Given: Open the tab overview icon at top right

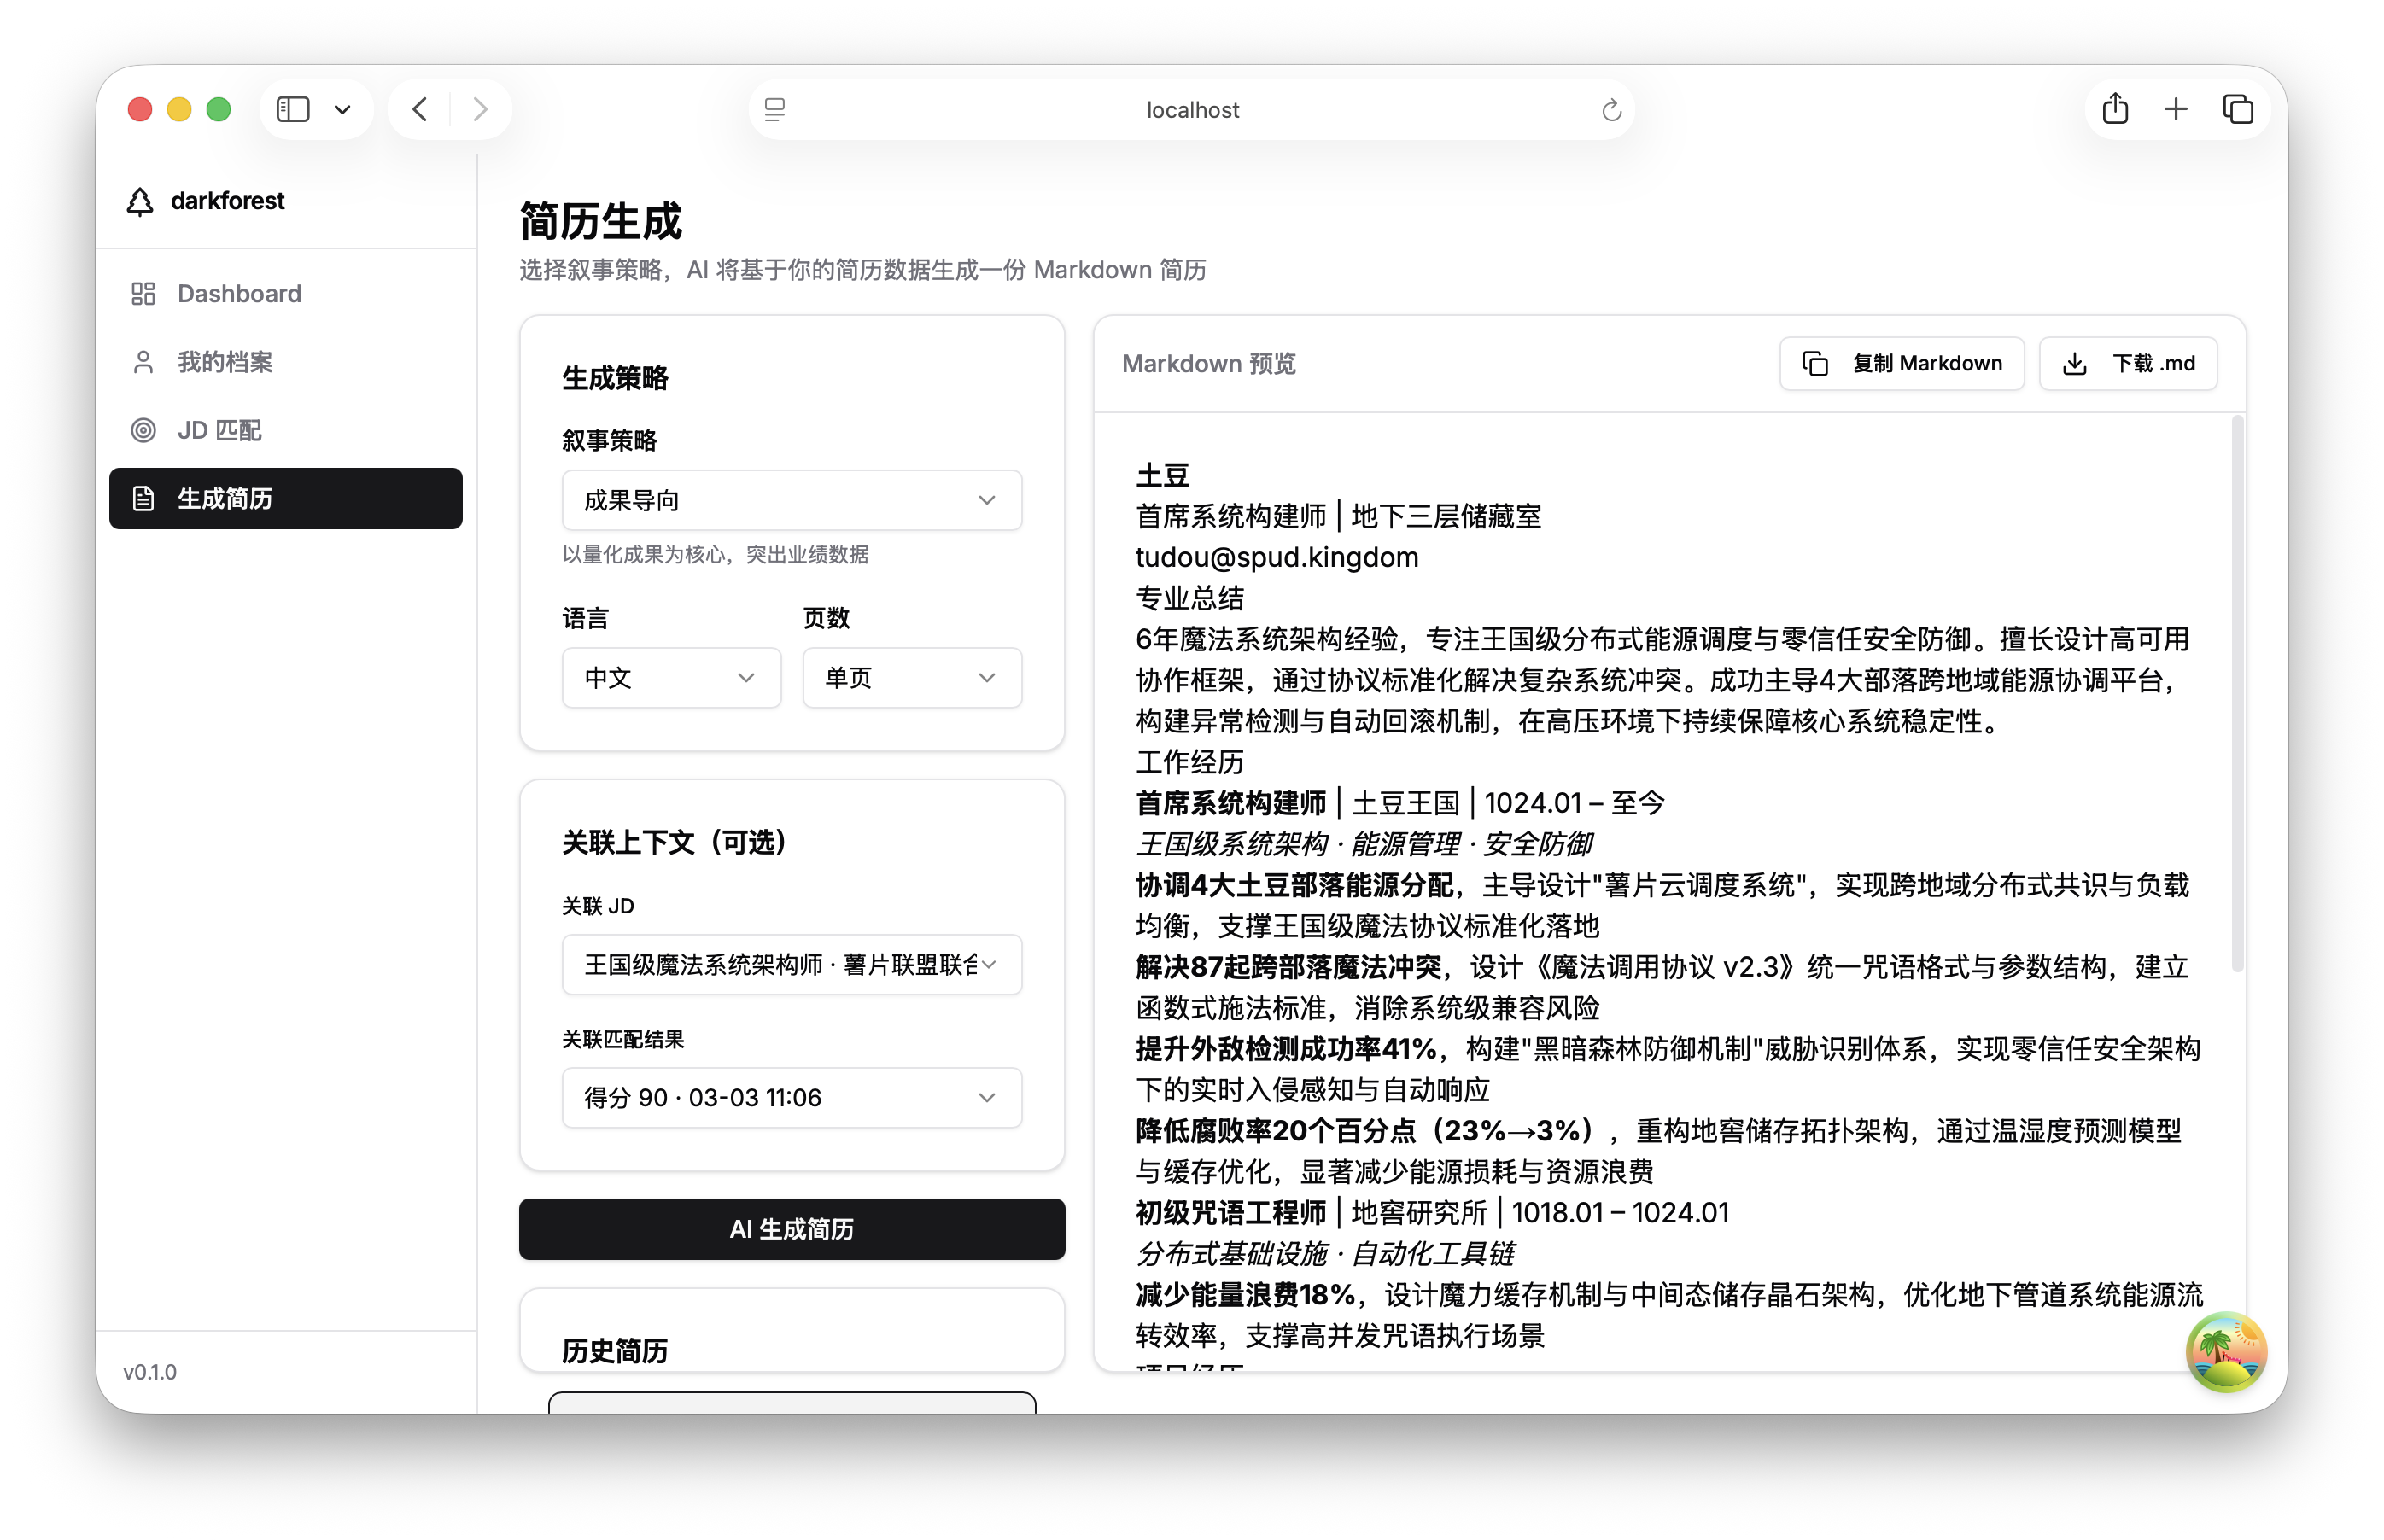Looking at the screenshot, I should click(2239, 108).
